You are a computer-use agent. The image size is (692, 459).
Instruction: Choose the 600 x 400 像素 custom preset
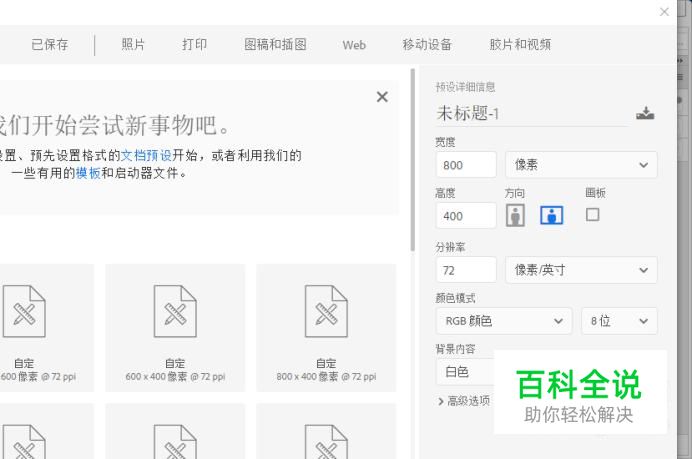pyautogui.click(x=175, y=327)
